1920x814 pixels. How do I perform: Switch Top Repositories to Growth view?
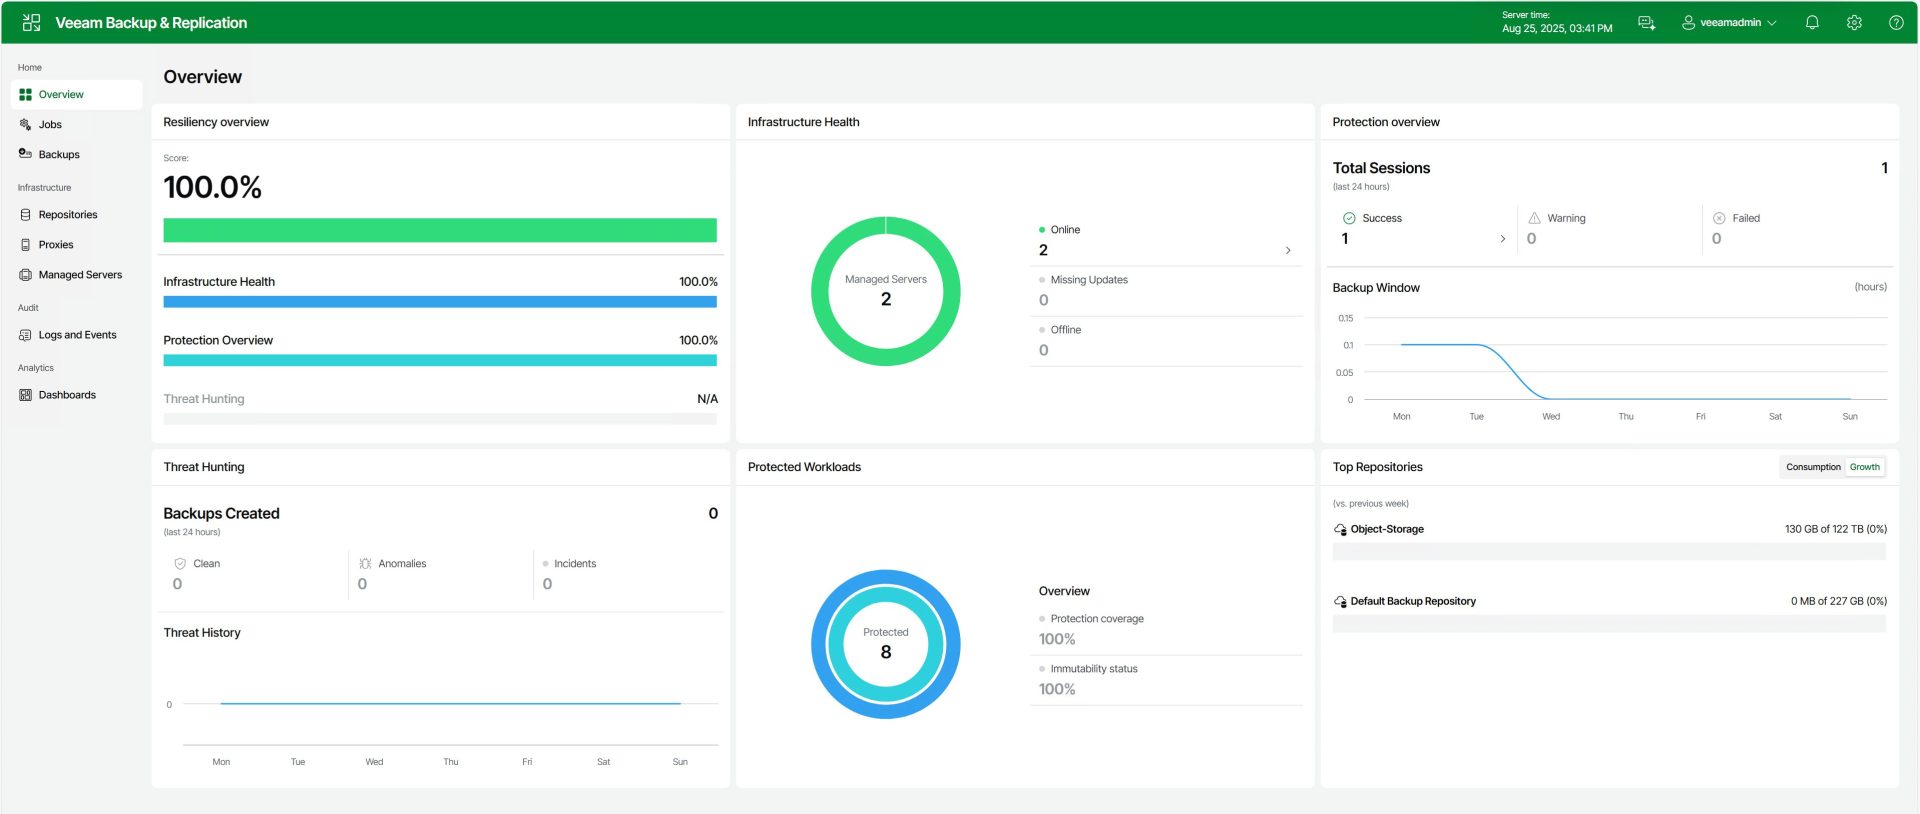(1865, 467)
